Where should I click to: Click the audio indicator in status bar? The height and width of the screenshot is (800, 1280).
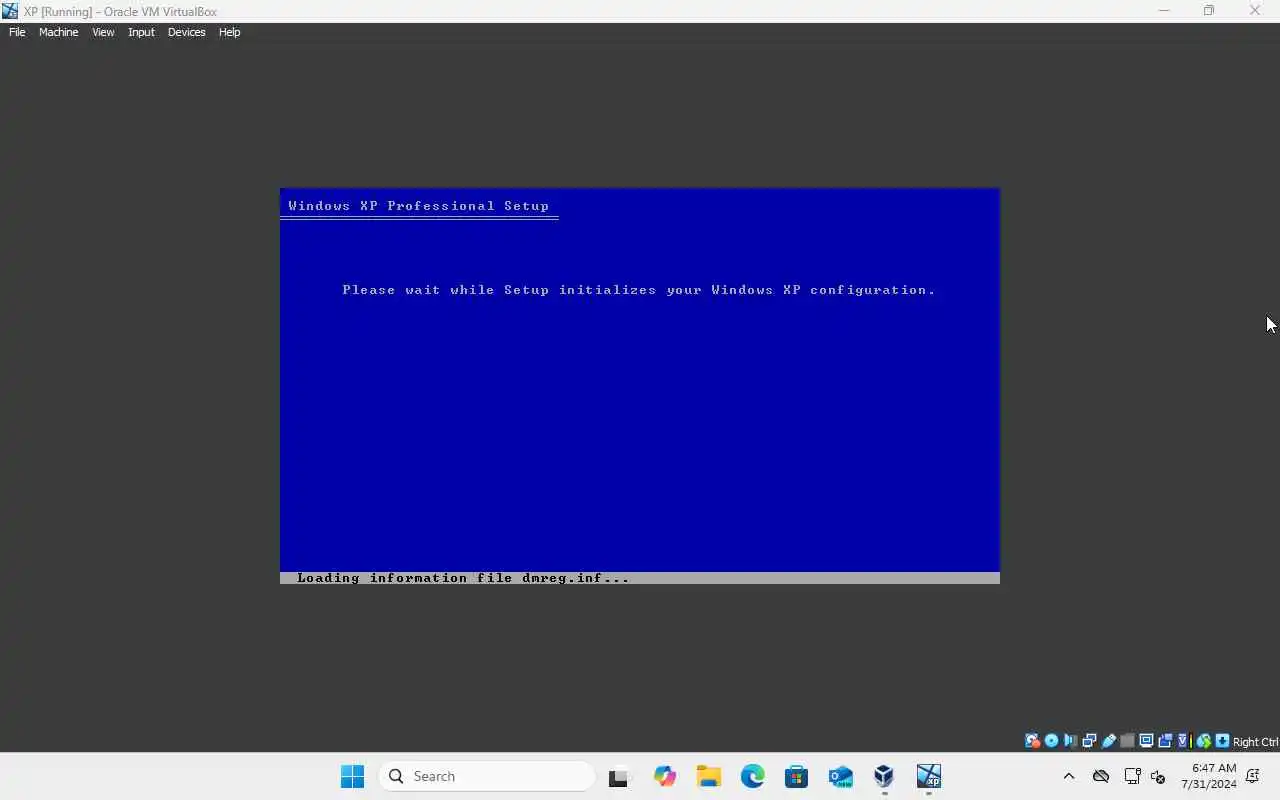tap(1070, 741)
